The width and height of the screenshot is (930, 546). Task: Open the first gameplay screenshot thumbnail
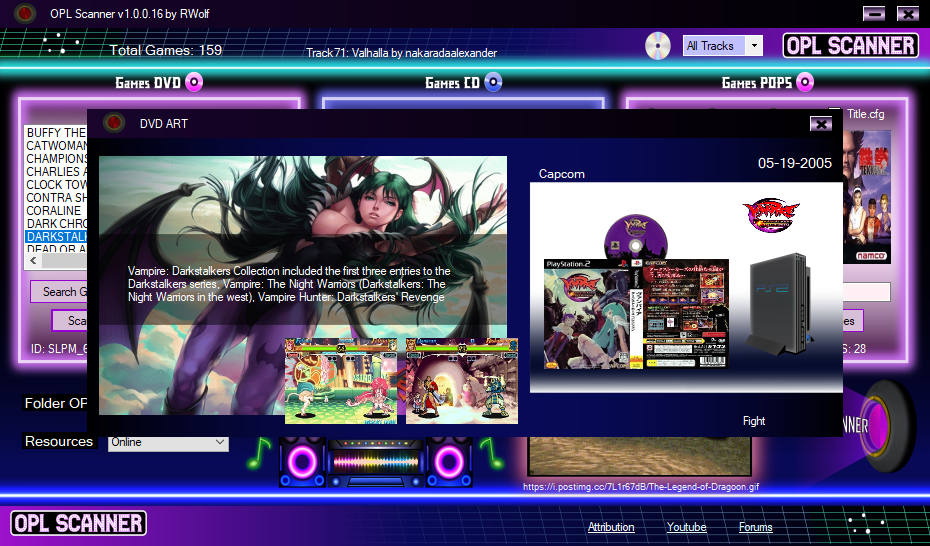pos(341,381)
